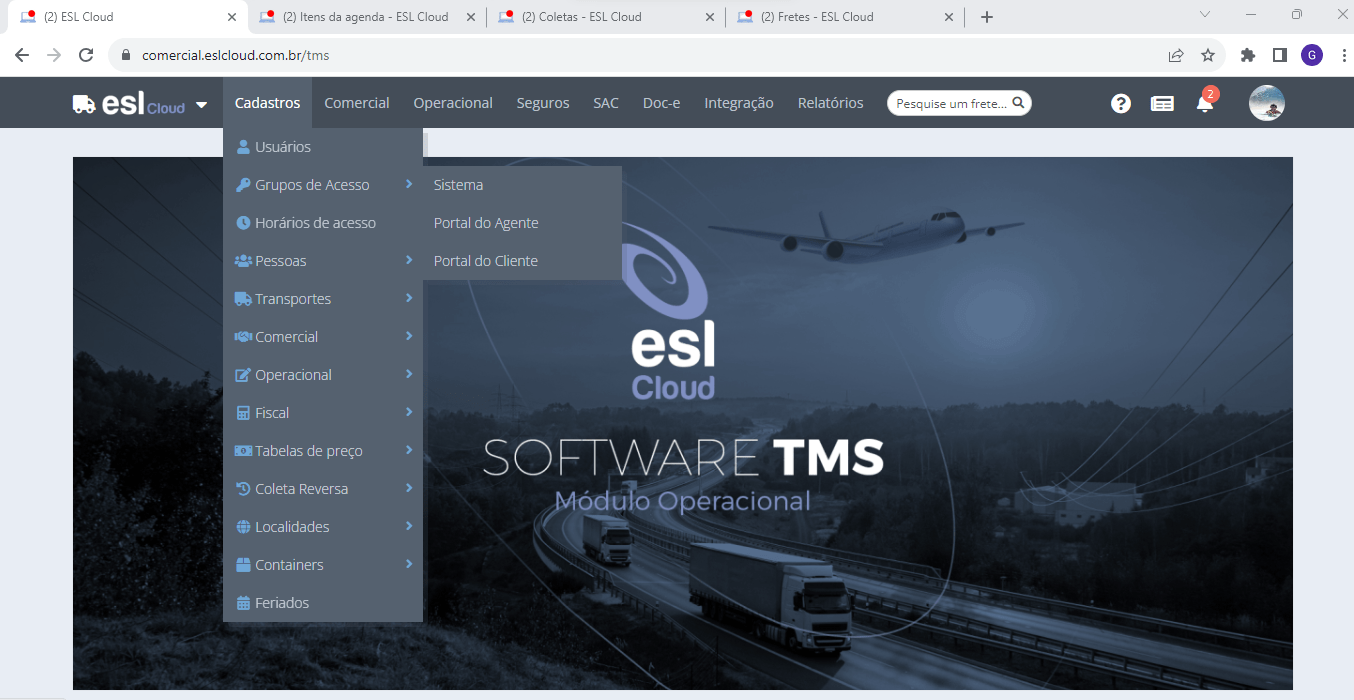Open the SAC menu
Image resolution: width=1354 pixels, height=700 pixels.
(606, 103)
